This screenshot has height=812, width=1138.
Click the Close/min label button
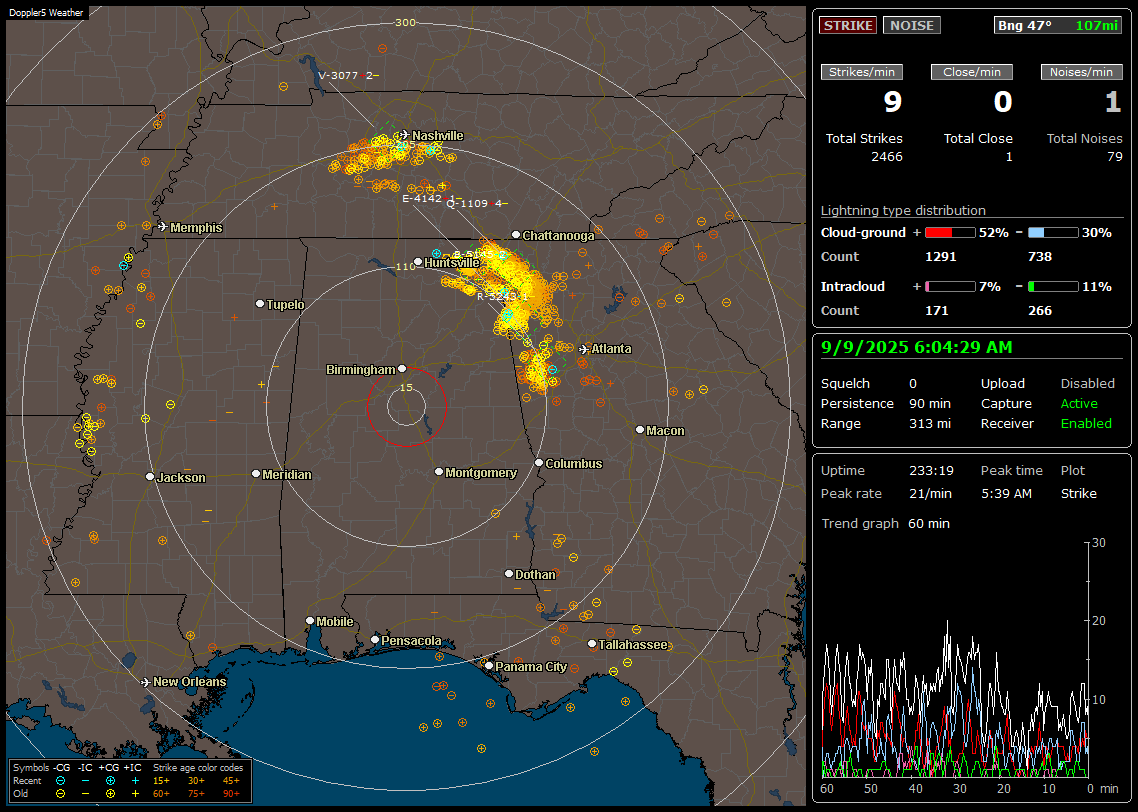972,72
